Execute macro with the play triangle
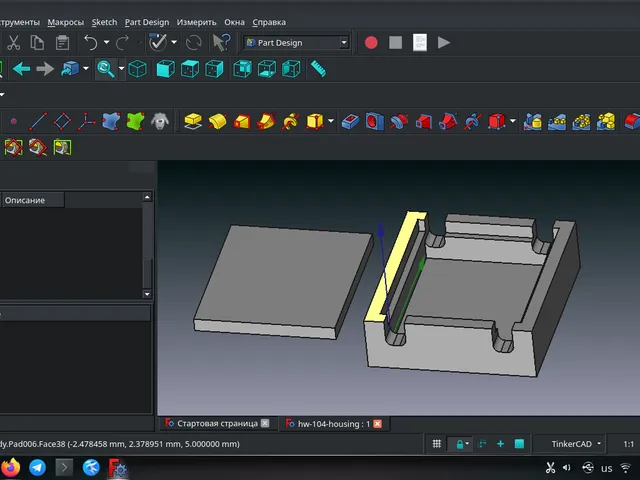This screenshot has width=640, height=480. point(444,42)
